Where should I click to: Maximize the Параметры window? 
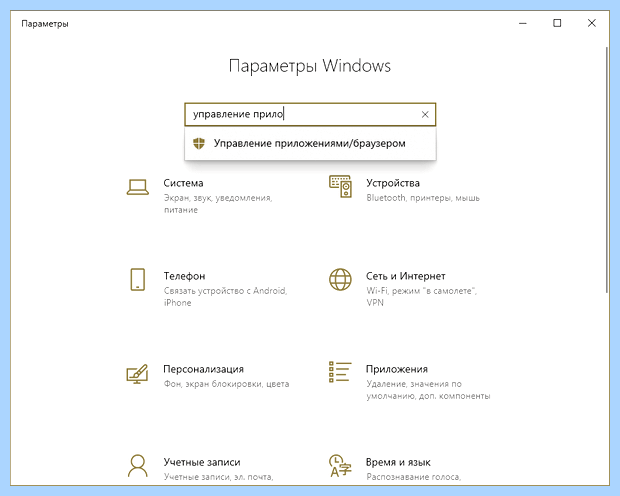557,23
